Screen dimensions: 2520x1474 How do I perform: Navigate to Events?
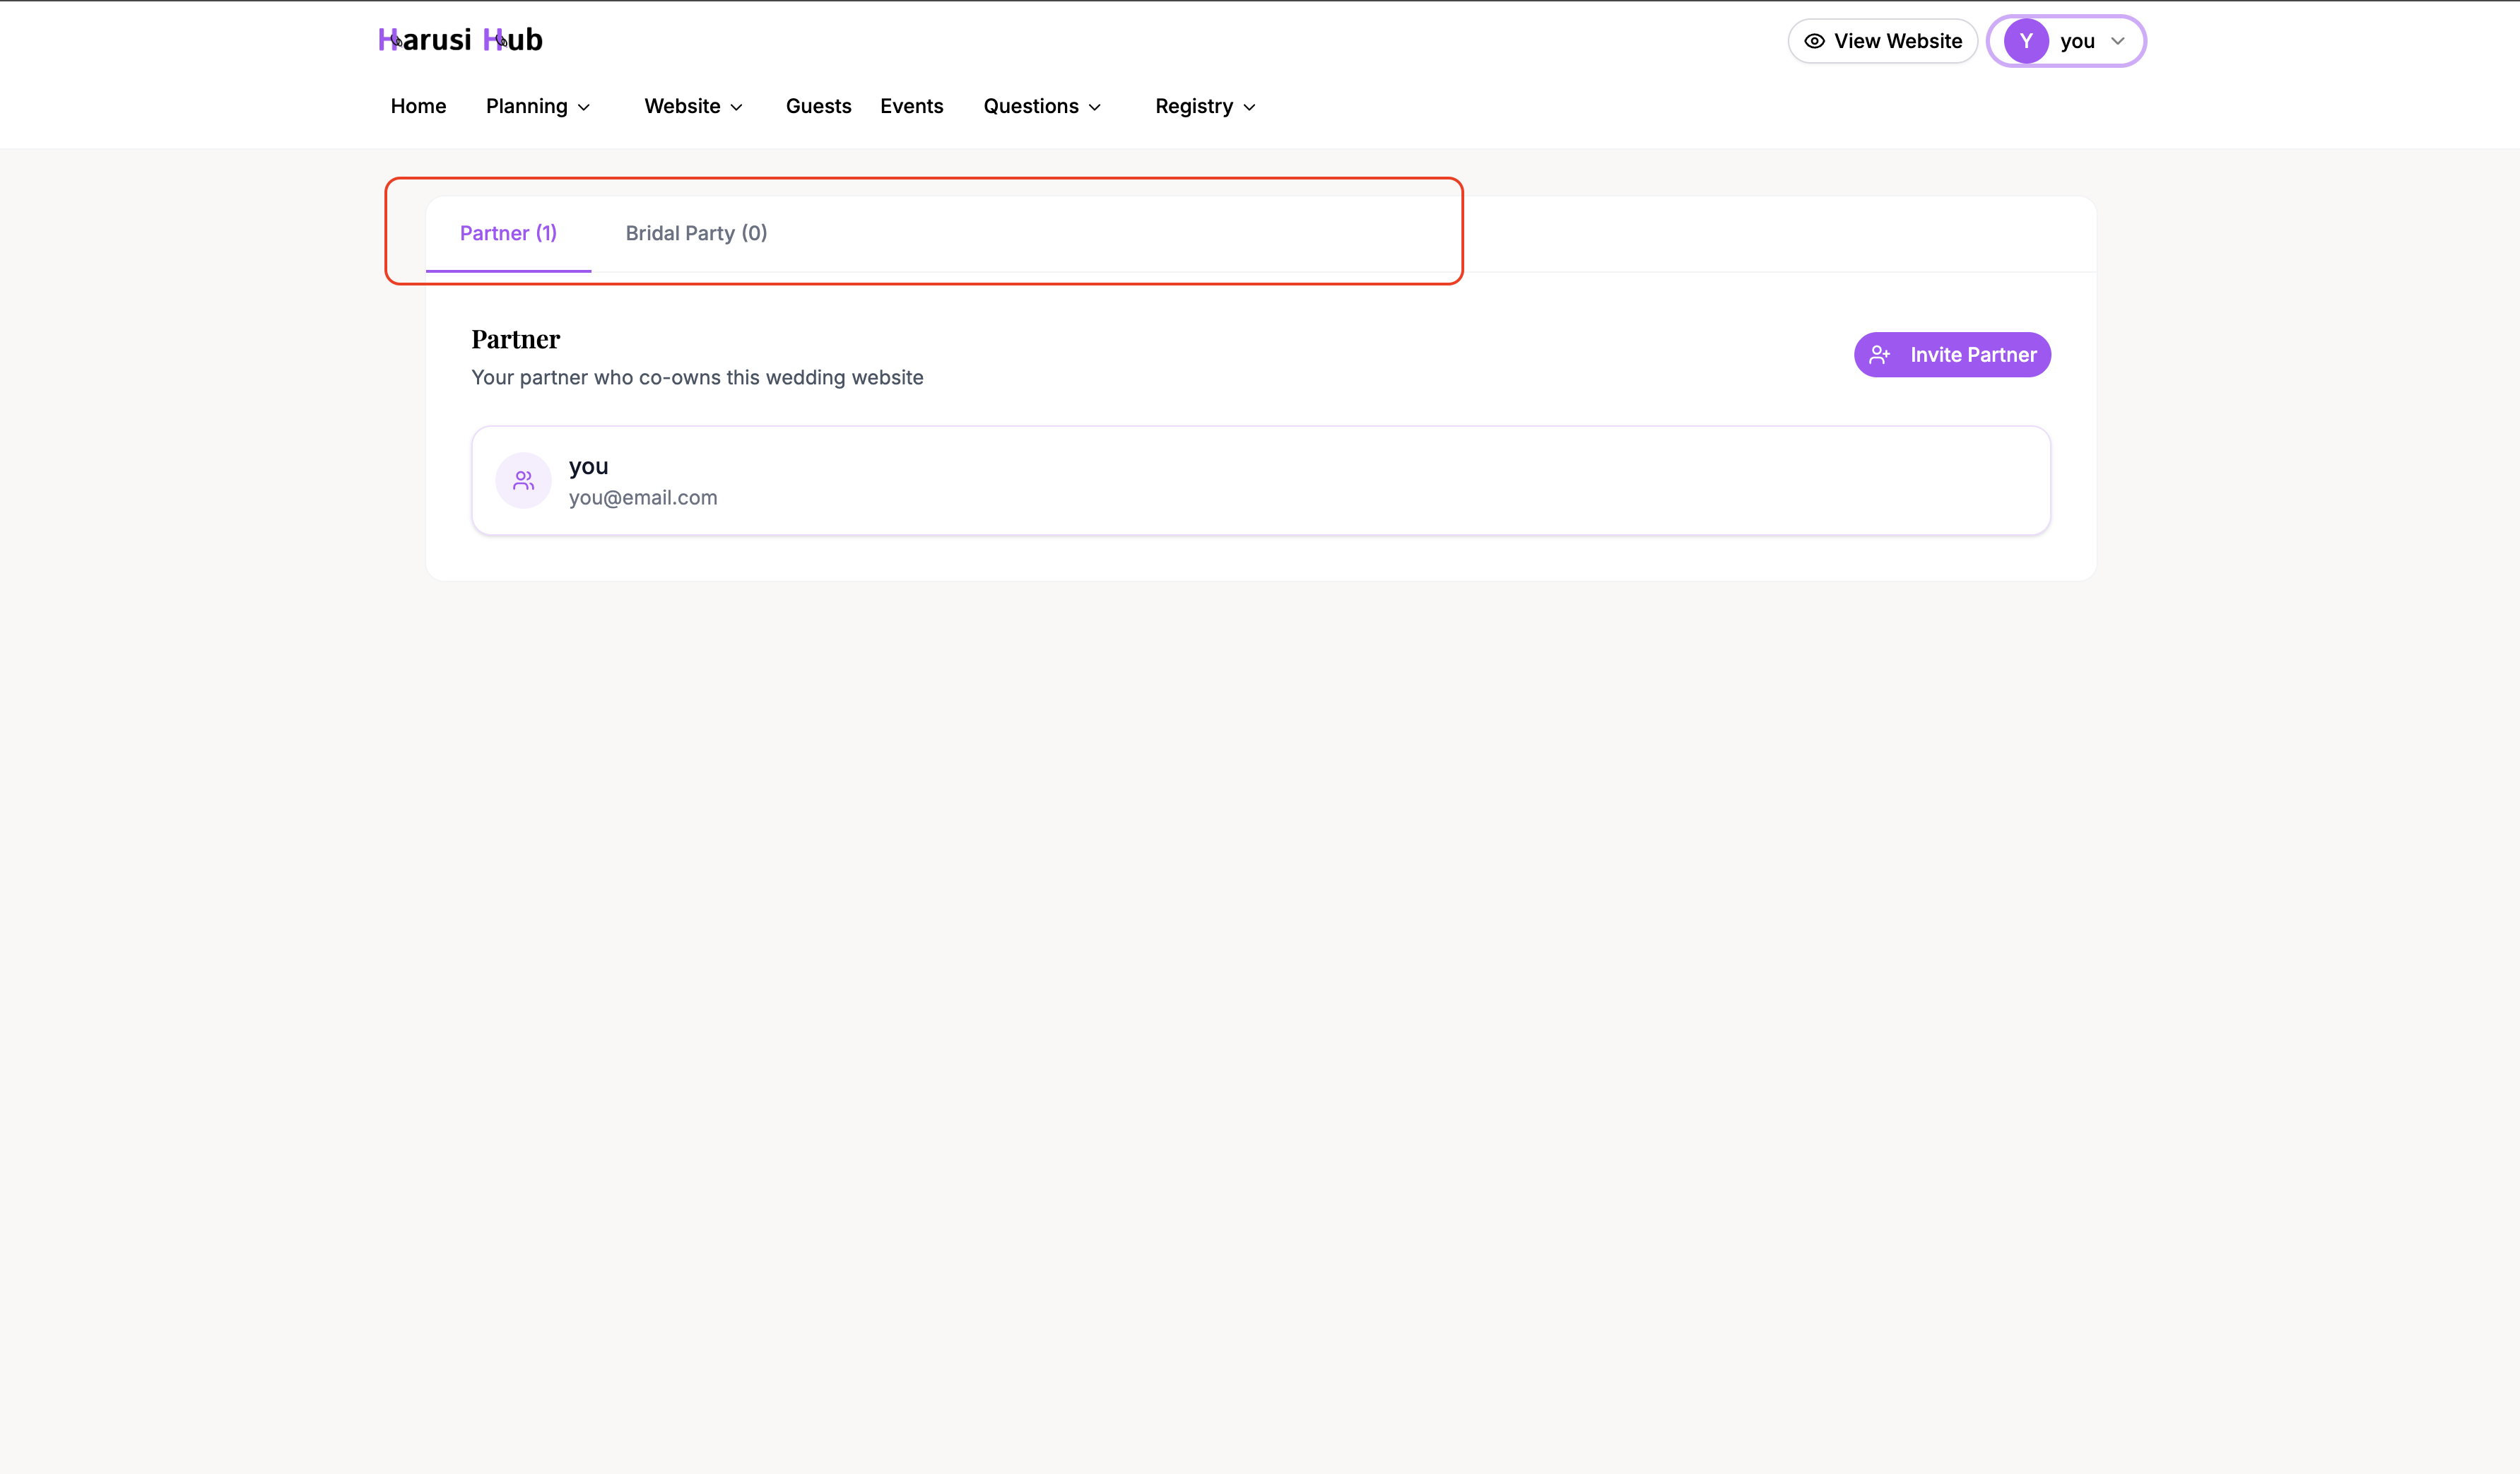click(x=911, y=106)
